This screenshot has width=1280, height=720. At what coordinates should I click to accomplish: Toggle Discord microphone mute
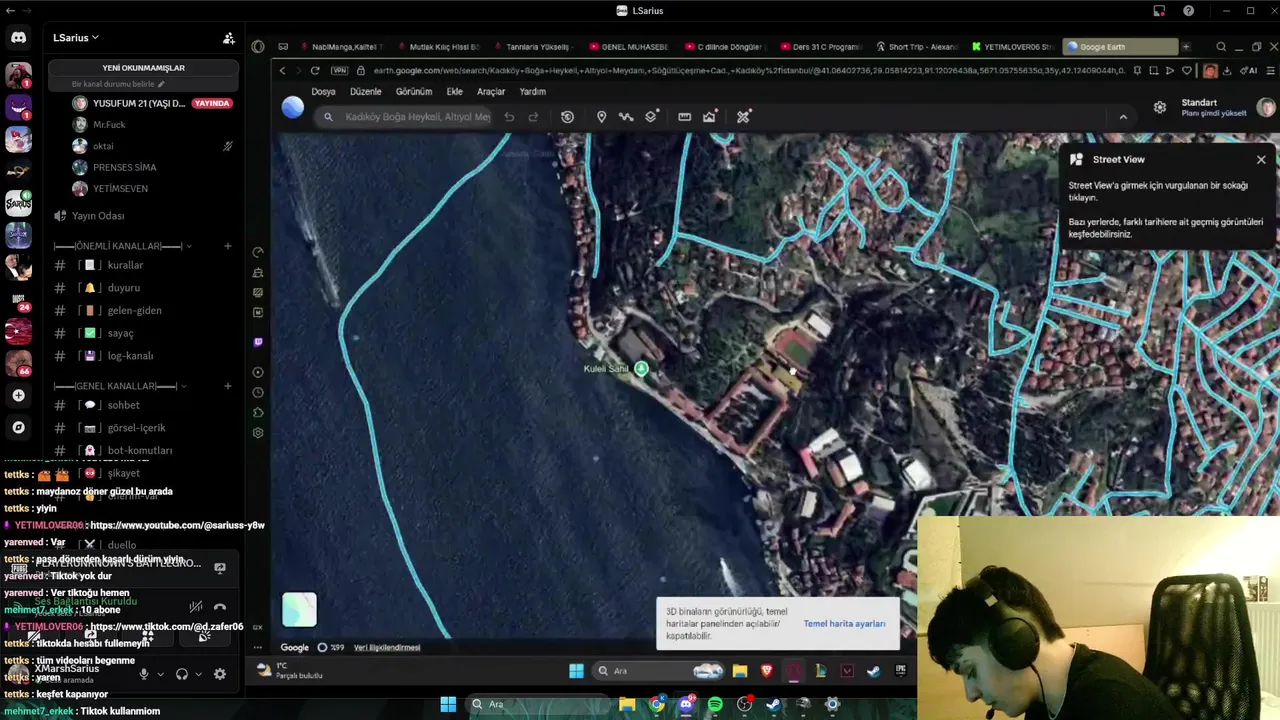(x=144, y=674)
